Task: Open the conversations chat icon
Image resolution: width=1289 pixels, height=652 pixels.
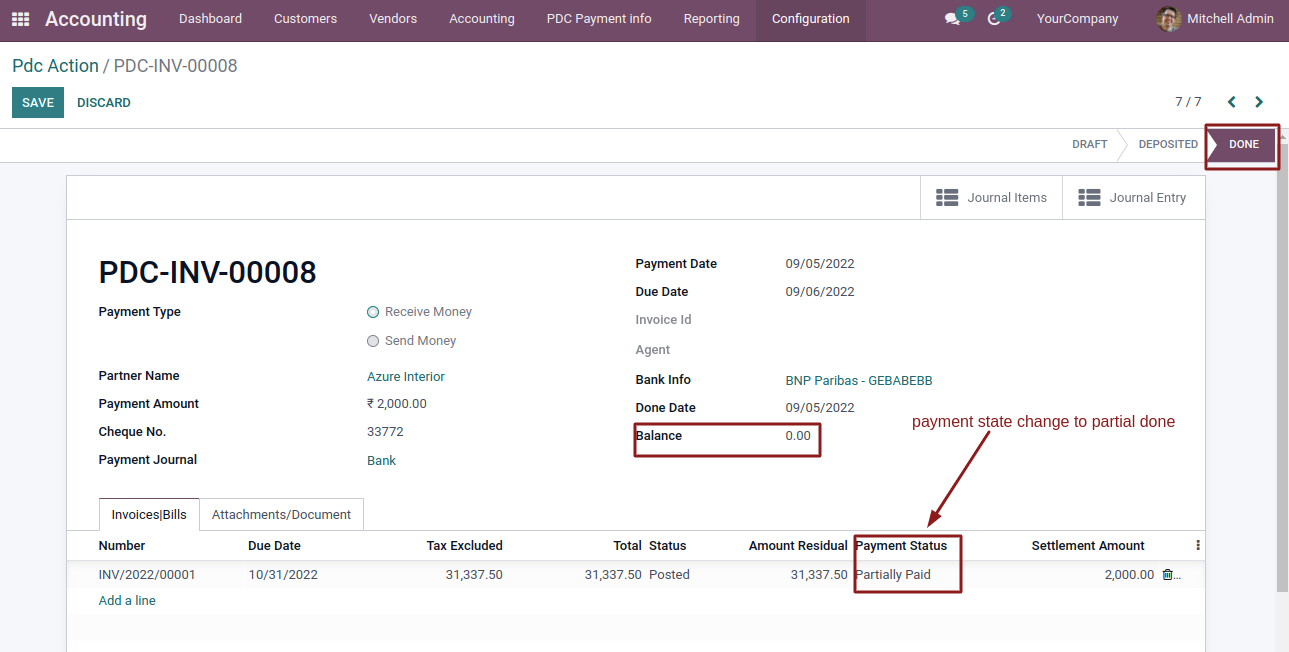Action: (952, 19)
